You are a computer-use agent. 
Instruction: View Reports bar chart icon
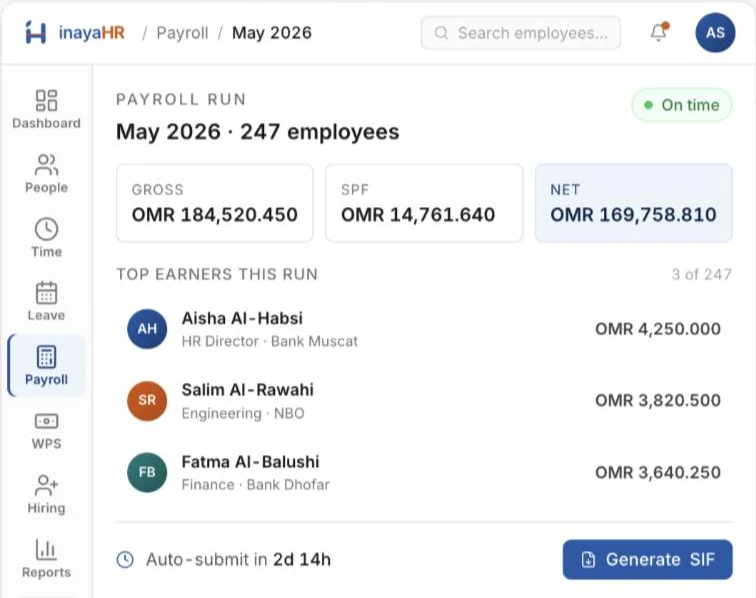(46, 549)
